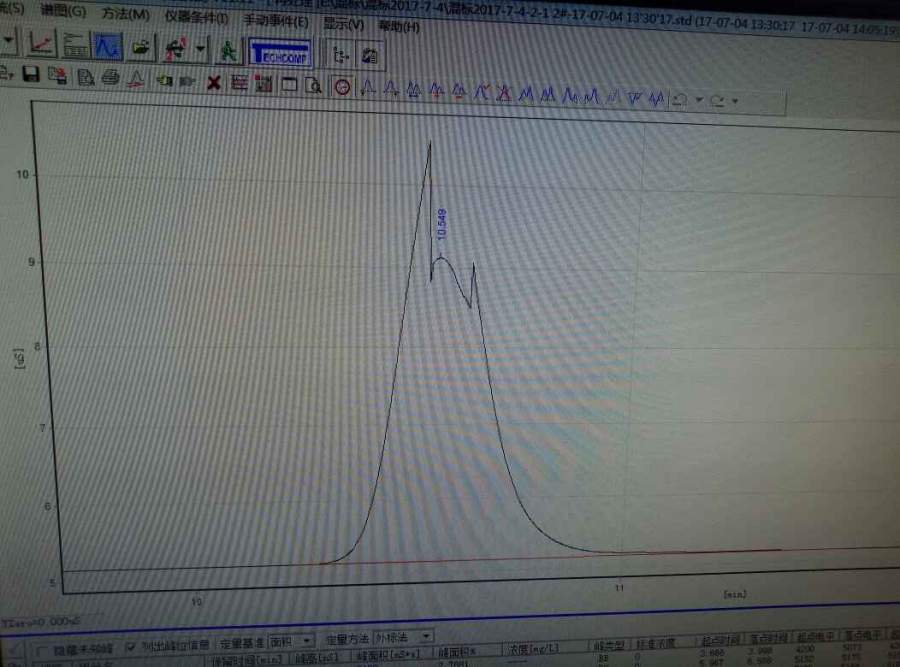Viewport: 900px width, 667px height.
Task: Open the 定量基准 dropdown showing 面积
Action: pos(292,641)
